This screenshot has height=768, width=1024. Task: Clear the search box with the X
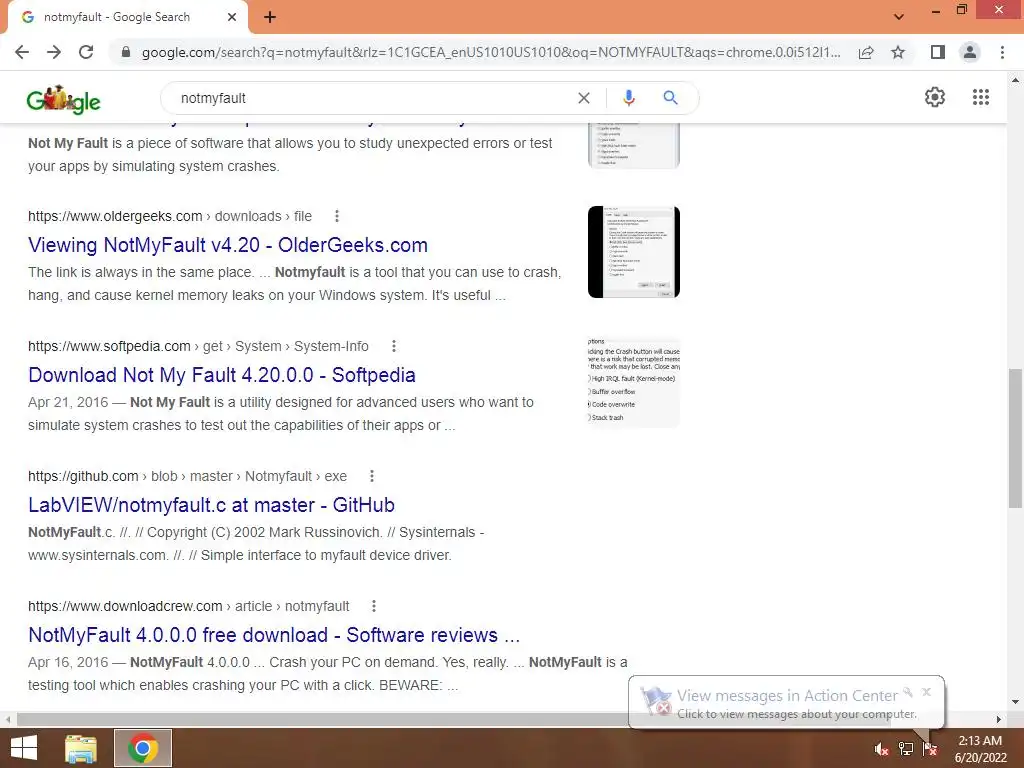(584, 98)
